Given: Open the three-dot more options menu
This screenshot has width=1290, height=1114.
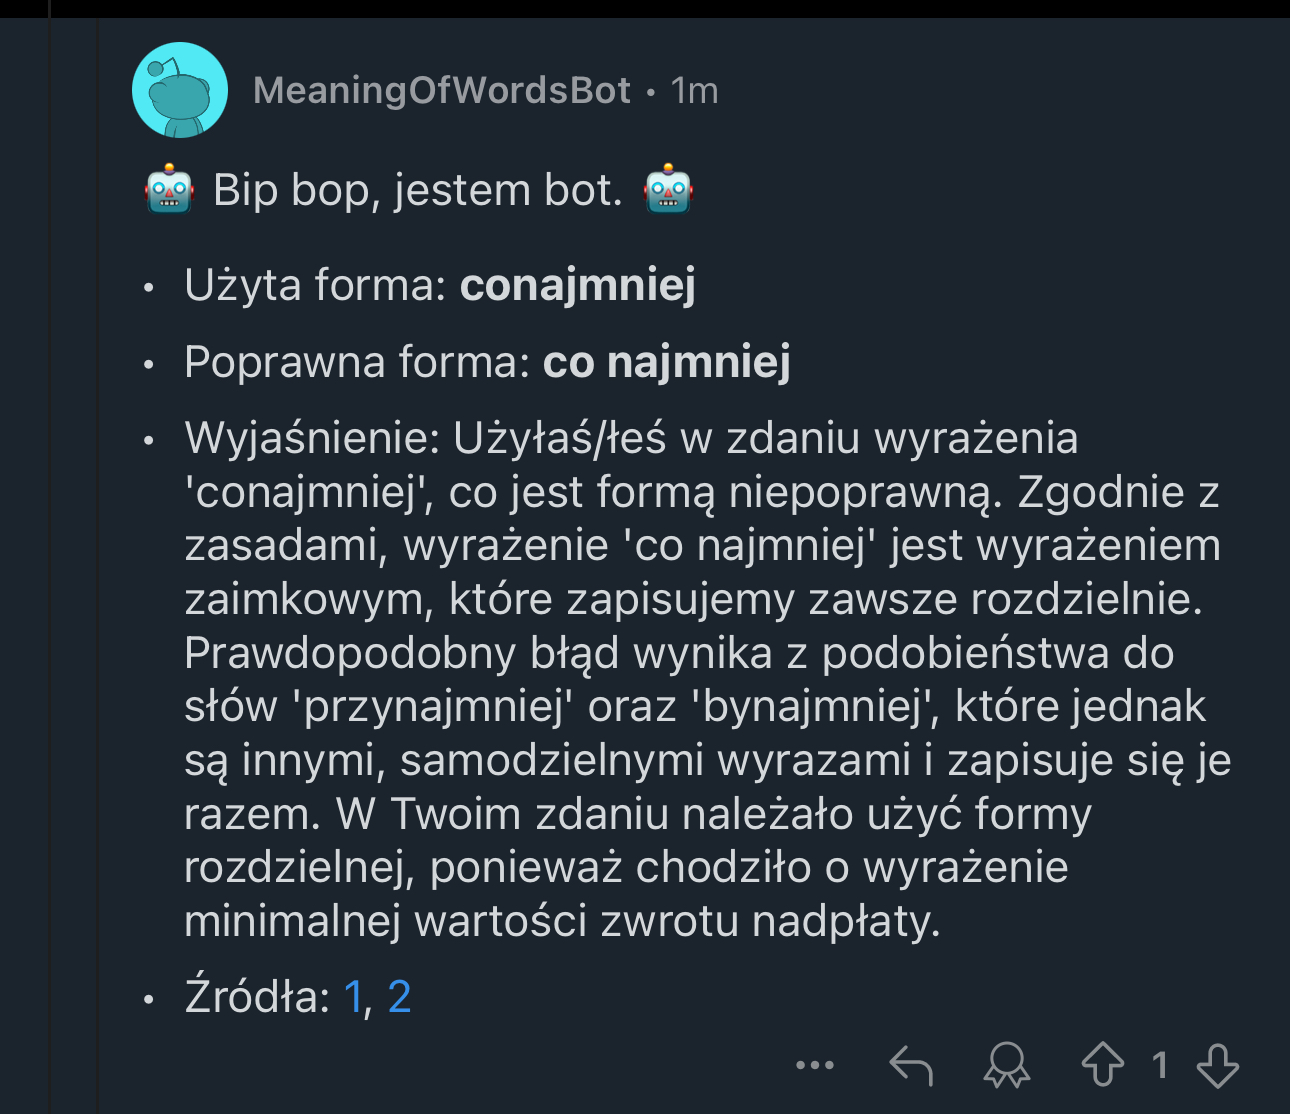Looking at the screenshot, I should coord(815,1065).
